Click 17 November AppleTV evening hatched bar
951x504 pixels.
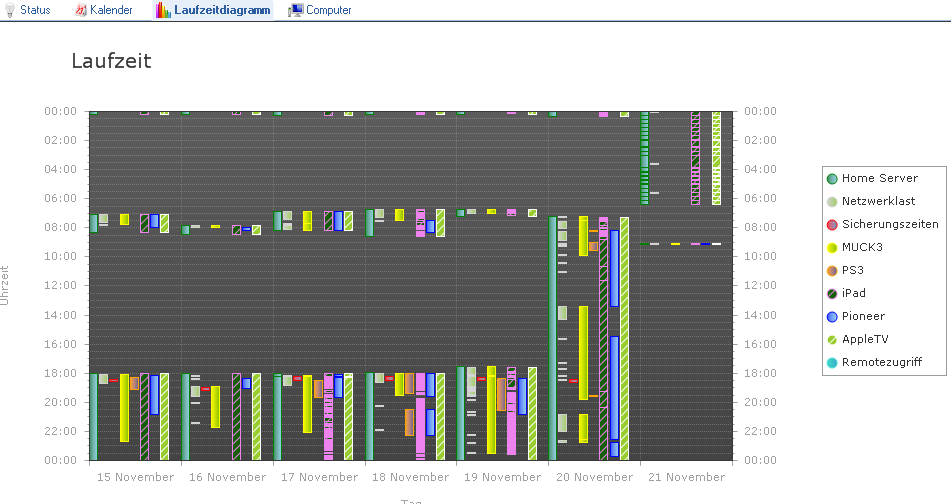(349, 417)
